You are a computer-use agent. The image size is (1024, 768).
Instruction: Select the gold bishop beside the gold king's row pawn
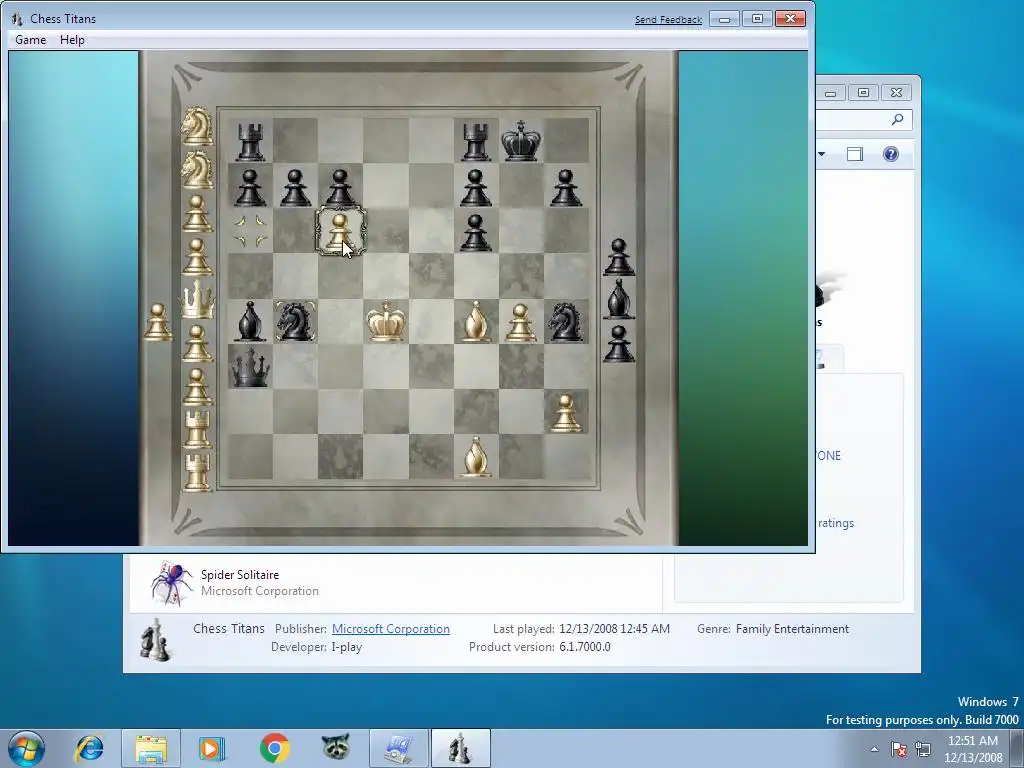coord(476,321)
